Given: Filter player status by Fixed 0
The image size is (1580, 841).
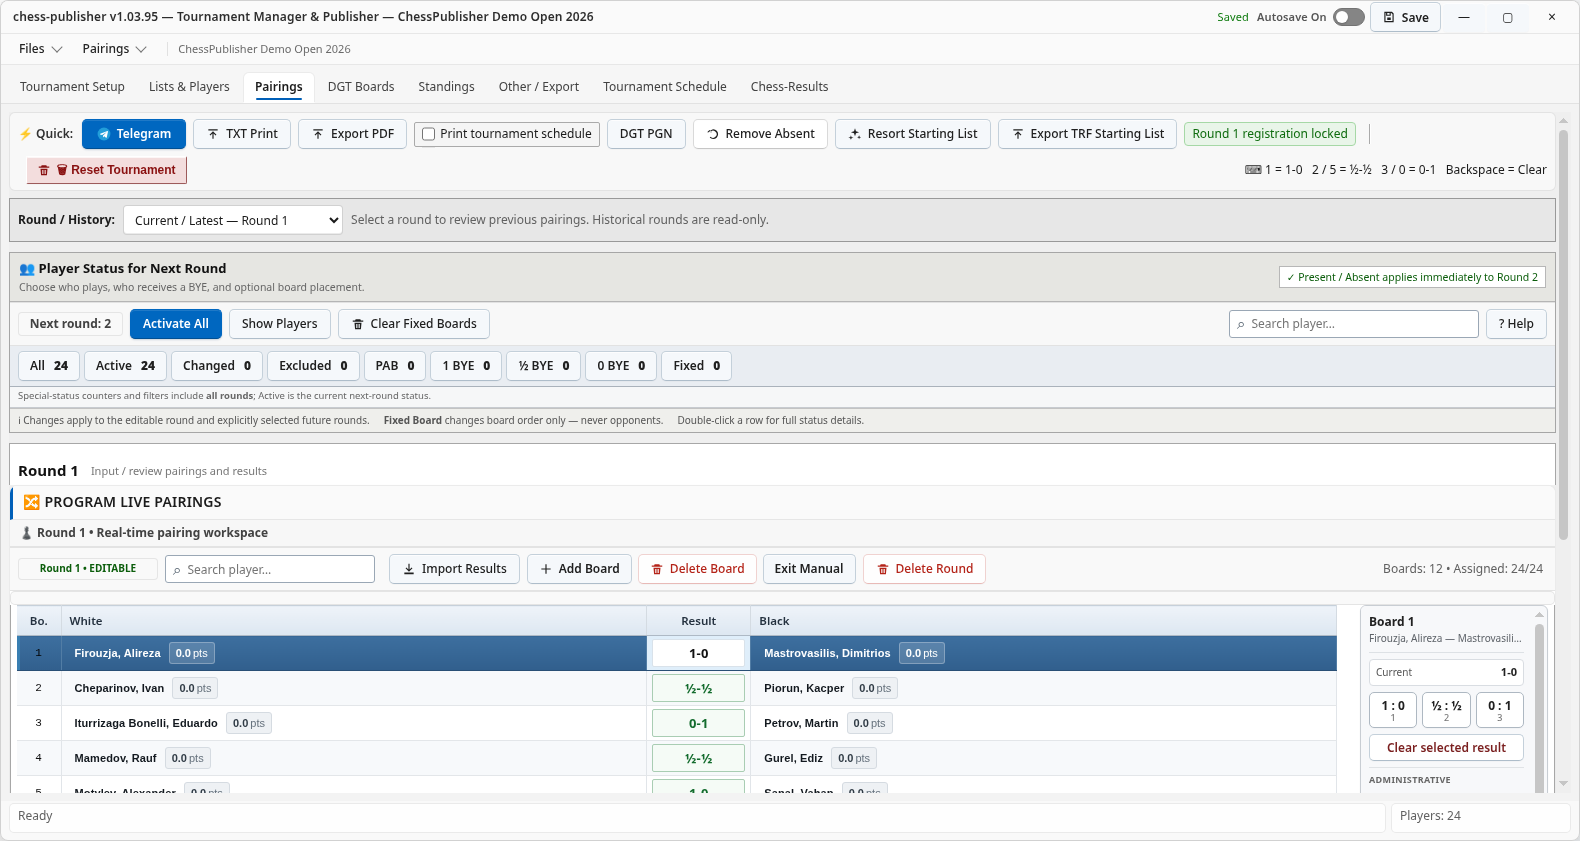Looking at the screenshot, I should [x=697, y=366].
